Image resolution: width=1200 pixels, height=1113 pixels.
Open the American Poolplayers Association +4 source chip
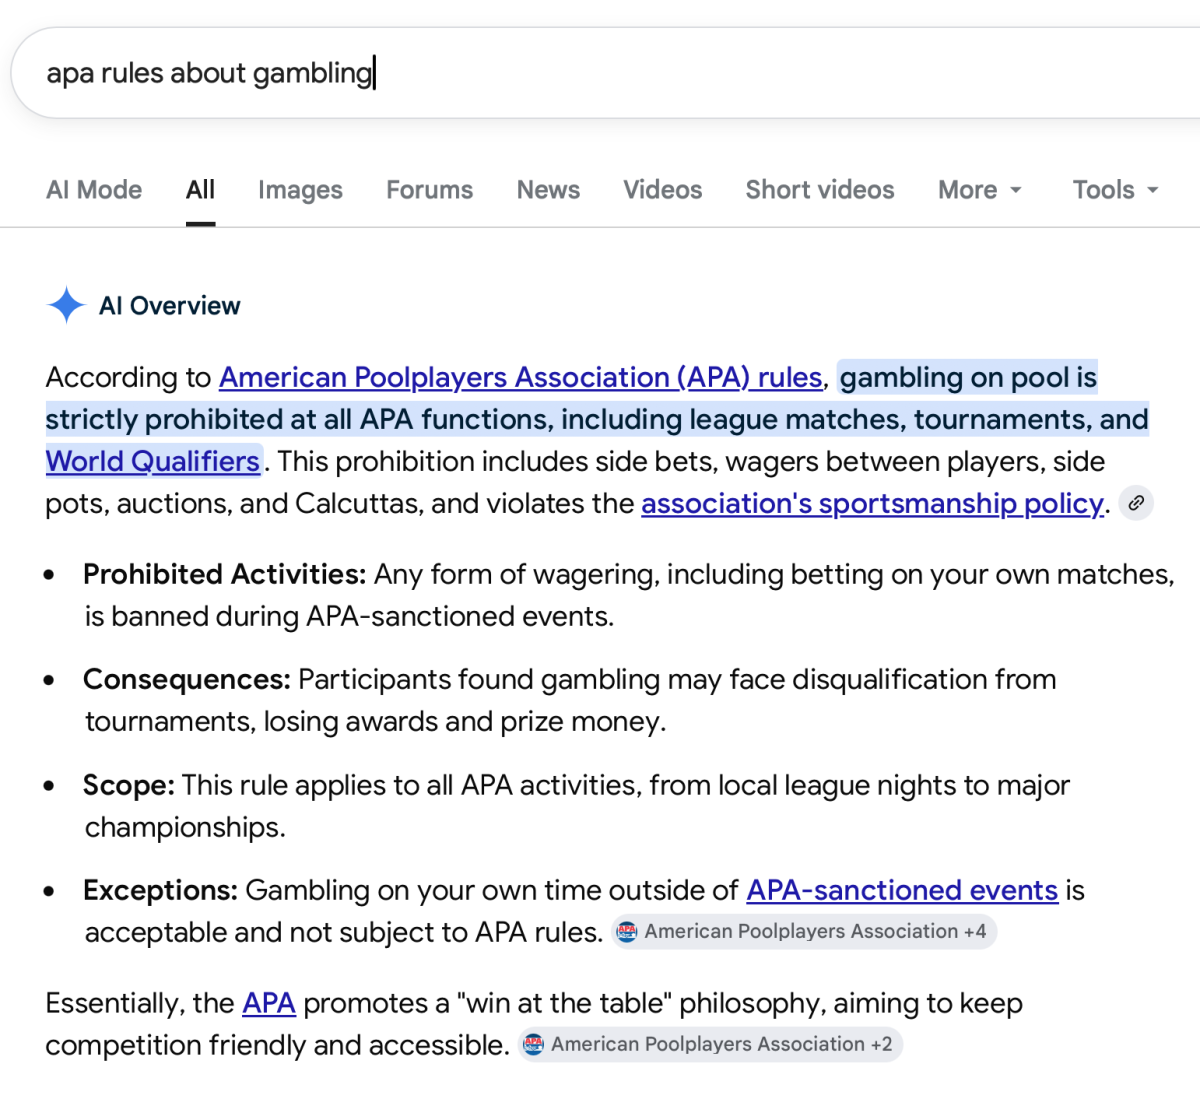point(804,932)
